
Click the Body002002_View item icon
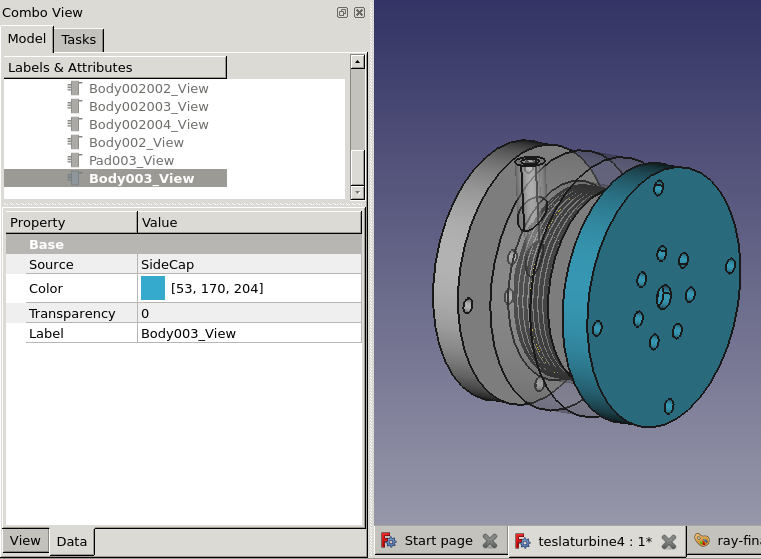[74, 88]
